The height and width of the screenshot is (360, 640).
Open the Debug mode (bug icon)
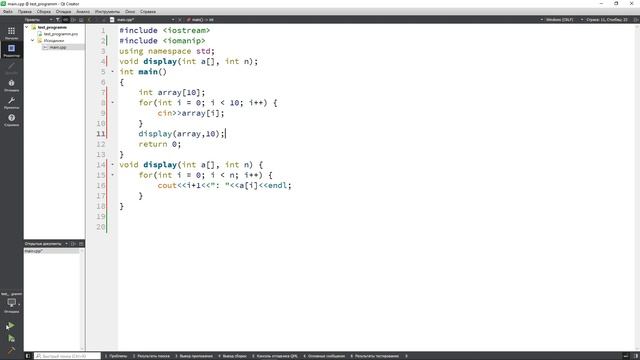coord(11,85)
